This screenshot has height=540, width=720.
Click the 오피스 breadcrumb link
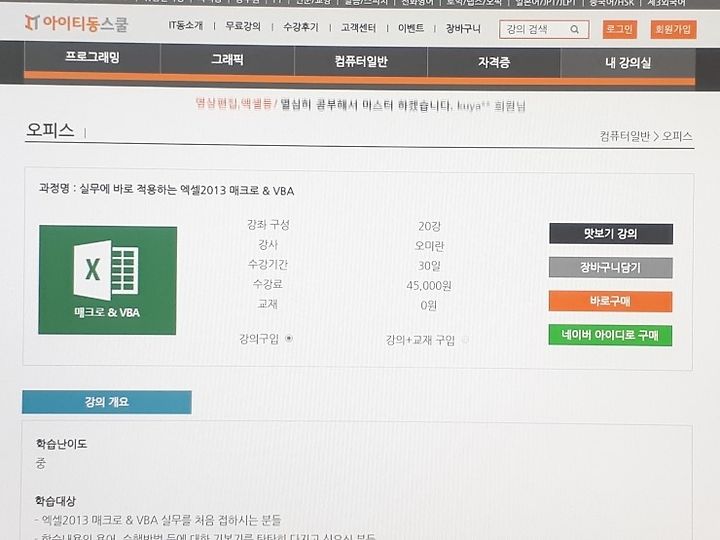pos(677,136)
